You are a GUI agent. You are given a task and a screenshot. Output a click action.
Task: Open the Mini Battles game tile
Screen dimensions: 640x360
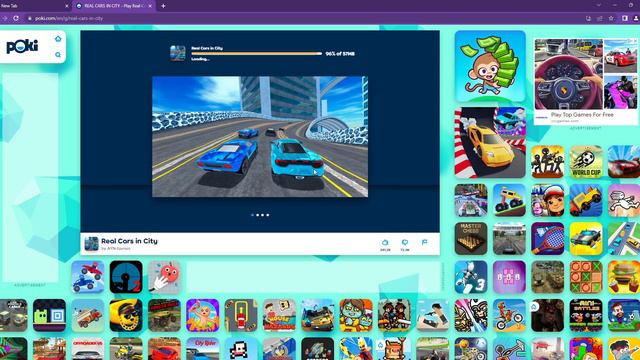pos(586,315)
